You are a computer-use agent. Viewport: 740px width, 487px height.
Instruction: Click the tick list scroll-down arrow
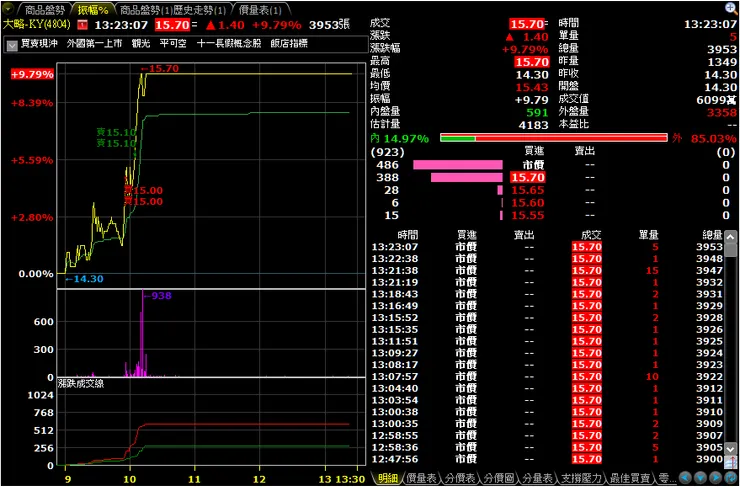[731, 448]
